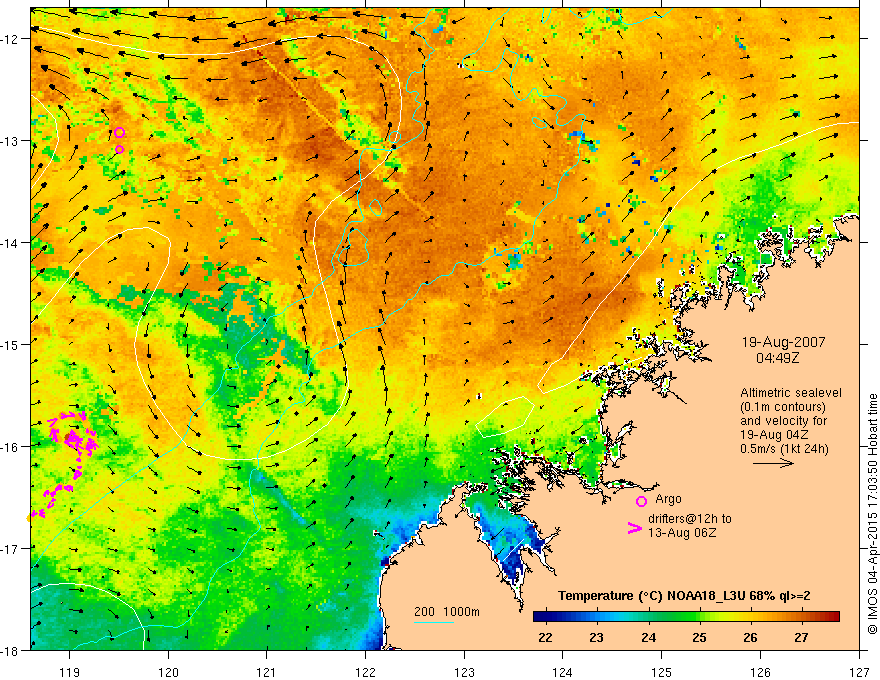Viewport: 880px width, 680px height.
Task: Click the colorbar tick label 22
Action: pyautogui.click(x=545, y=637)
